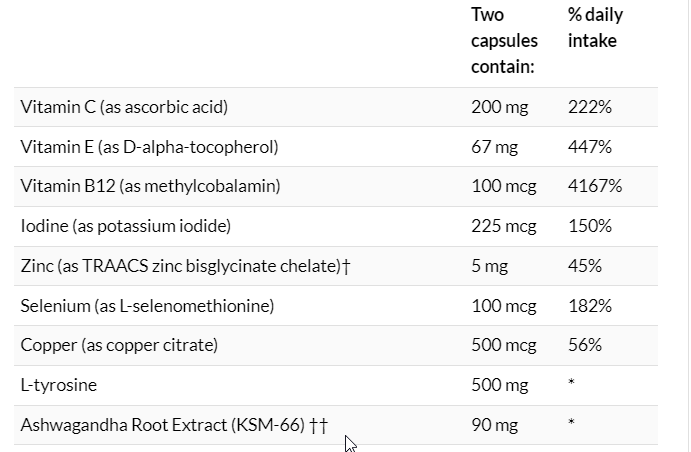Select the 90 mg Ashwagandha amount
This screenshot has width=691, height=452.
(494, 425)
